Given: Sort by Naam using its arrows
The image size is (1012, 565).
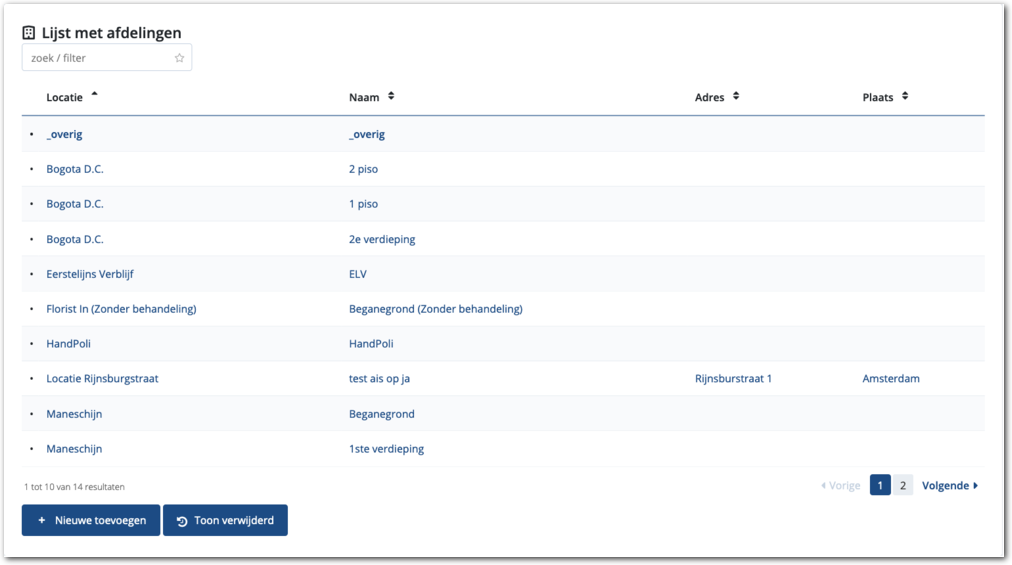Looking at the screenshot, I should click(391, 97).
